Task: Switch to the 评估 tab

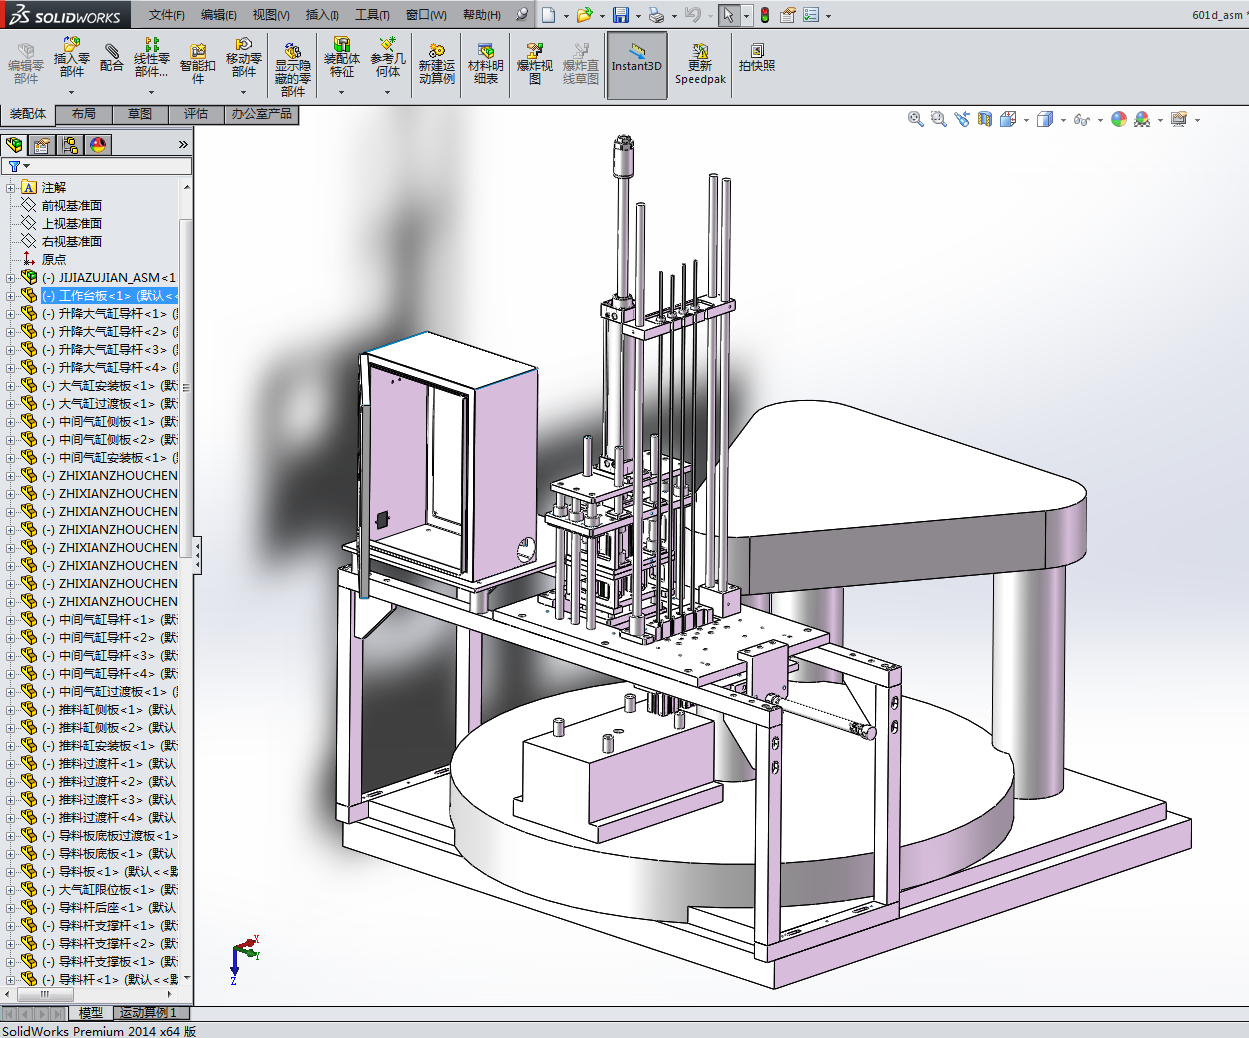Action: [x=196, y=114]
